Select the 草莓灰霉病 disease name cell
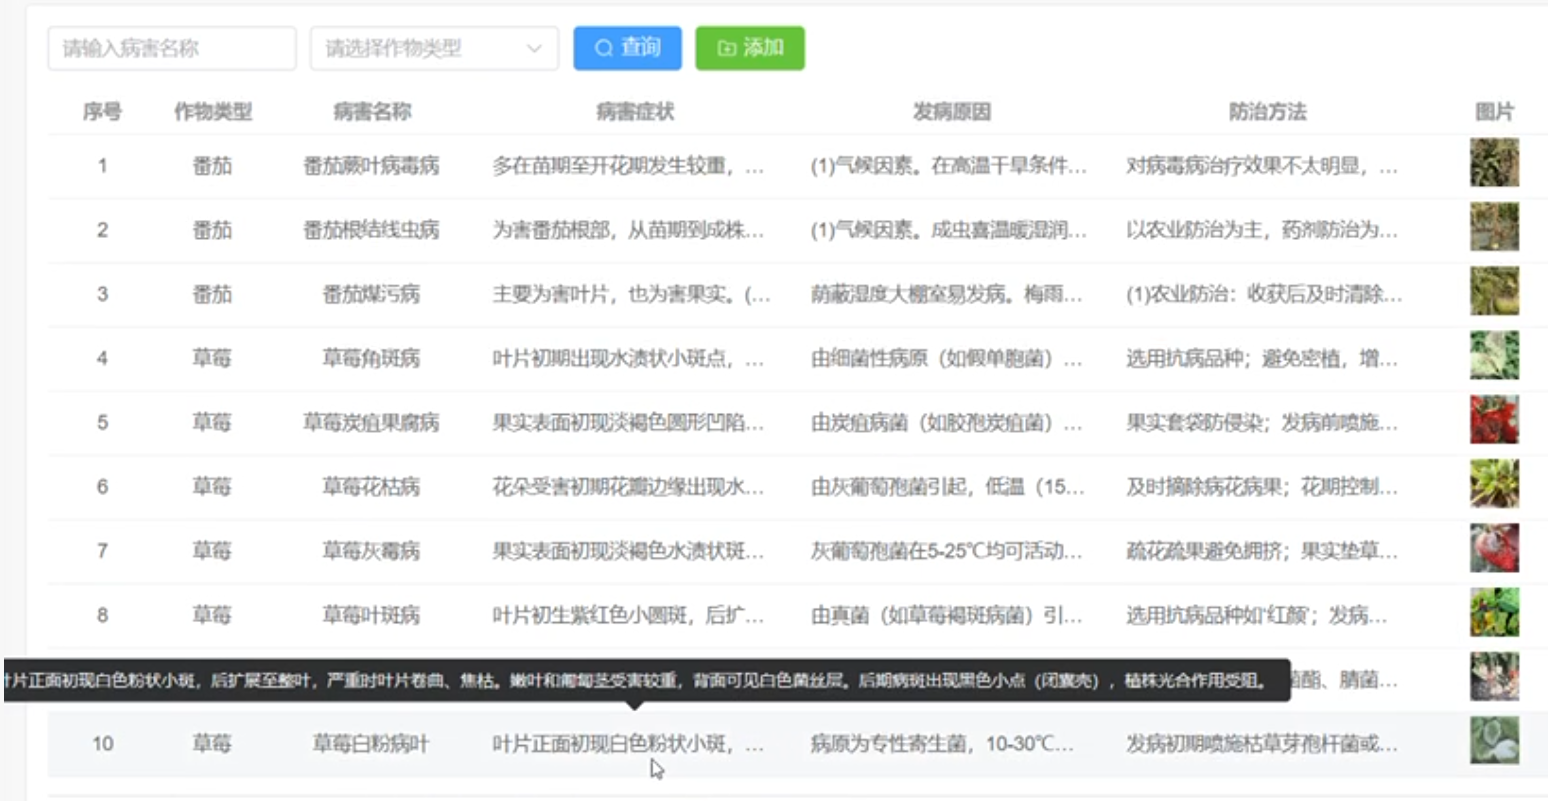The image size is (1548, 801). pyautogui.click(x=371, y=551)
